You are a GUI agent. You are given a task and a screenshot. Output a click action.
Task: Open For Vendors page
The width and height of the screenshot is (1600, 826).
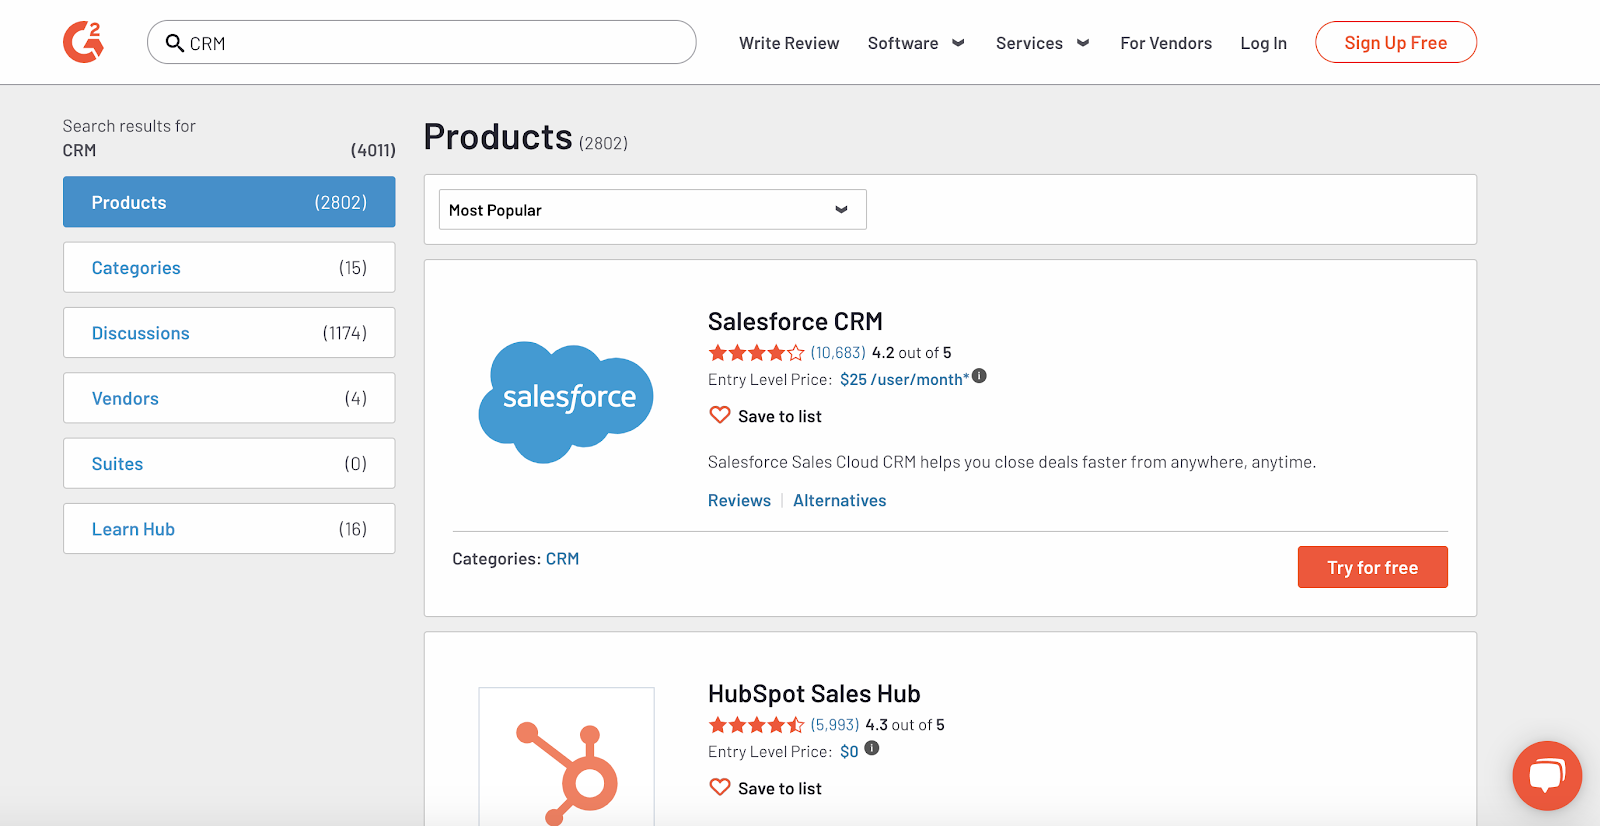[1166, 43]
